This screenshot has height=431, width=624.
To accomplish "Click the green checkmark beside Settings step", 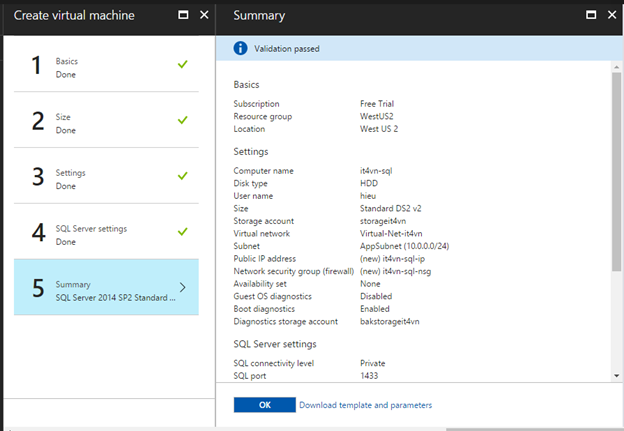I will [x=182, y=176].
